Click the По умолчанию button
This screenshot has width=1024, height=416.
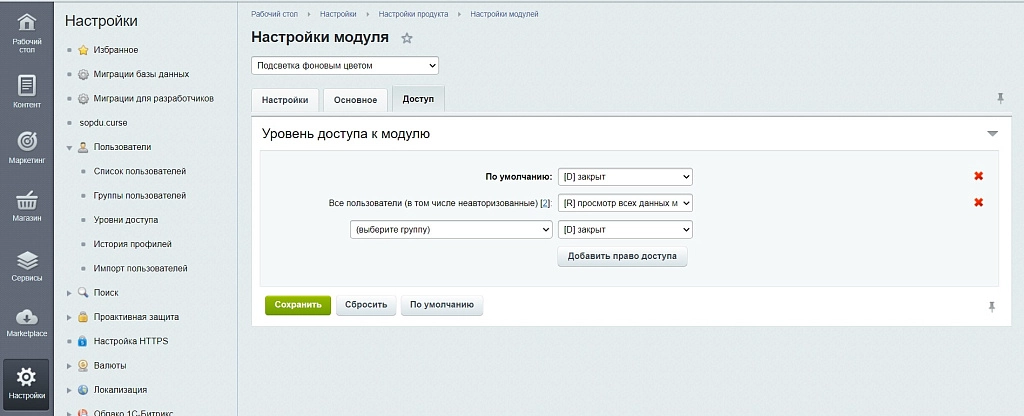coord(441,305)
